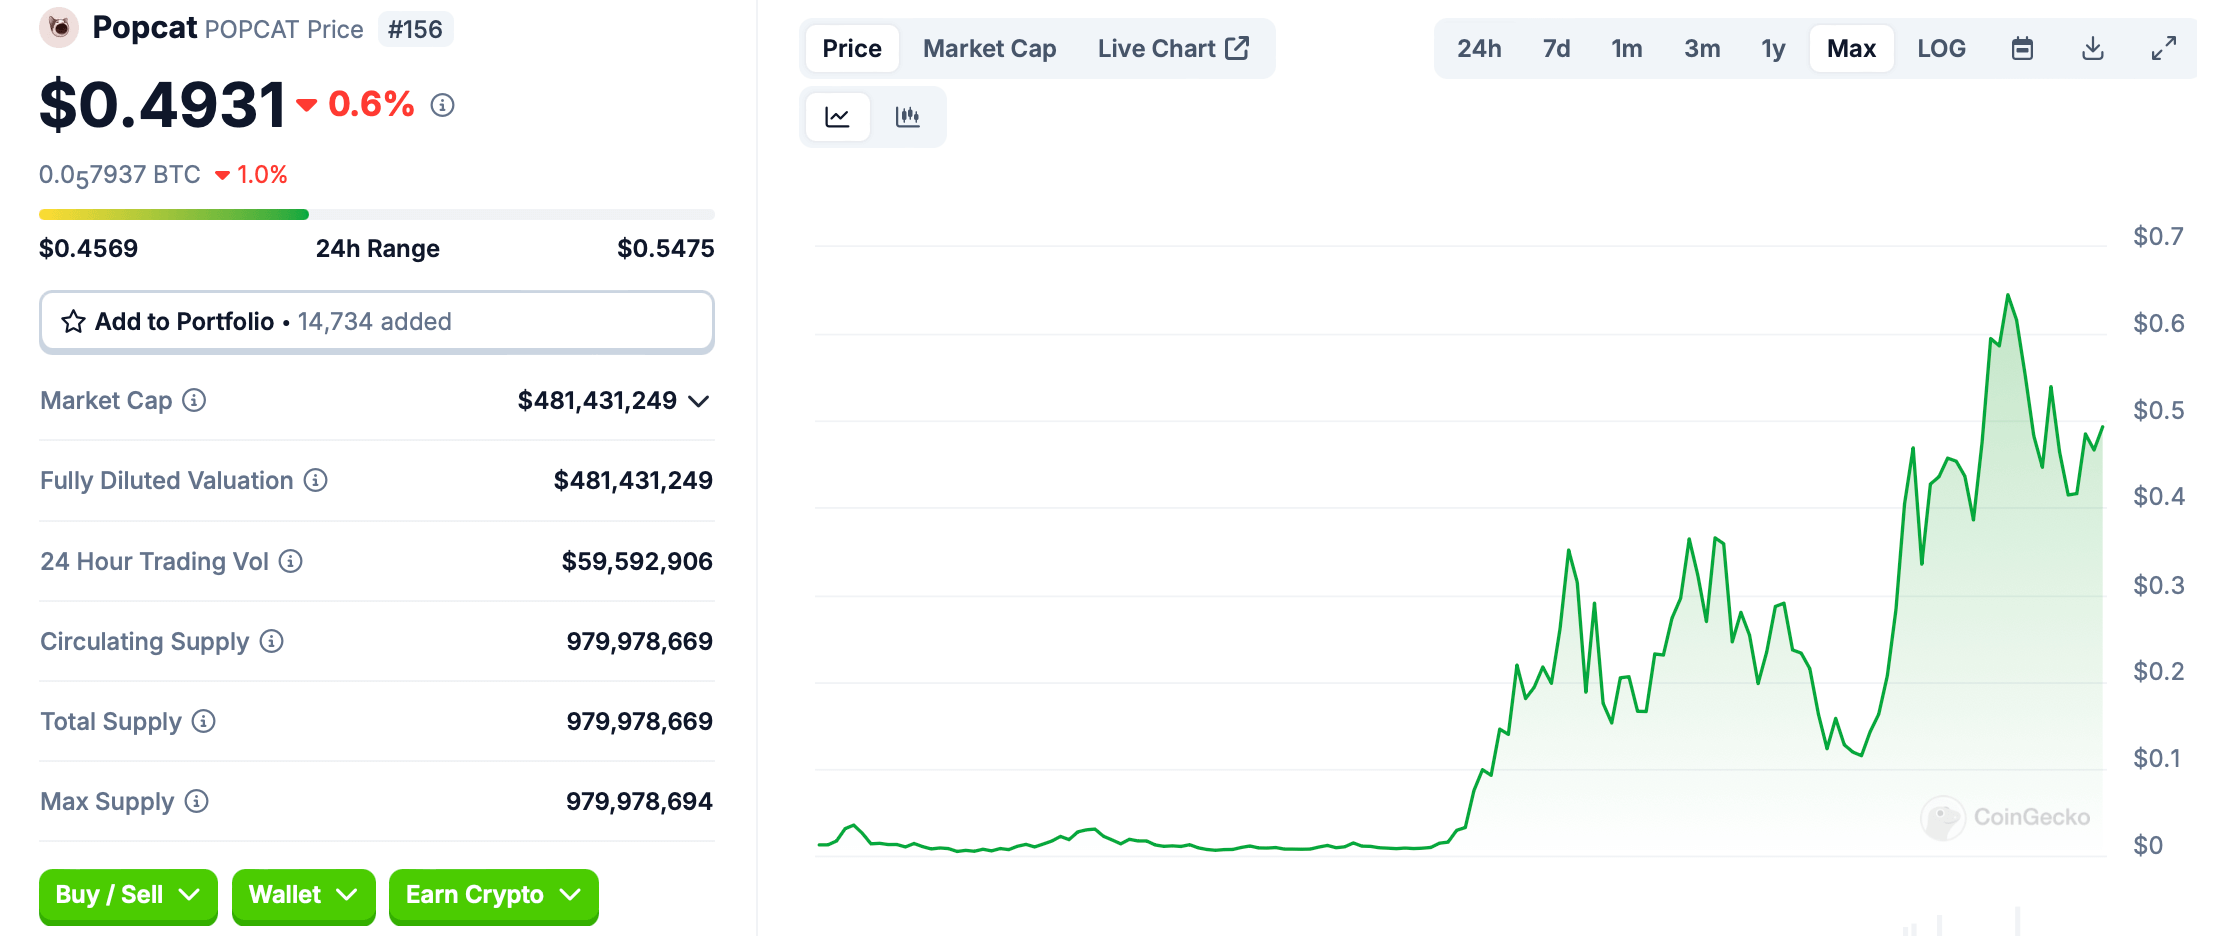This screenshot has width=2238, height=936.
Task: Open Earn Crypto dropdown
Action: 493,895
